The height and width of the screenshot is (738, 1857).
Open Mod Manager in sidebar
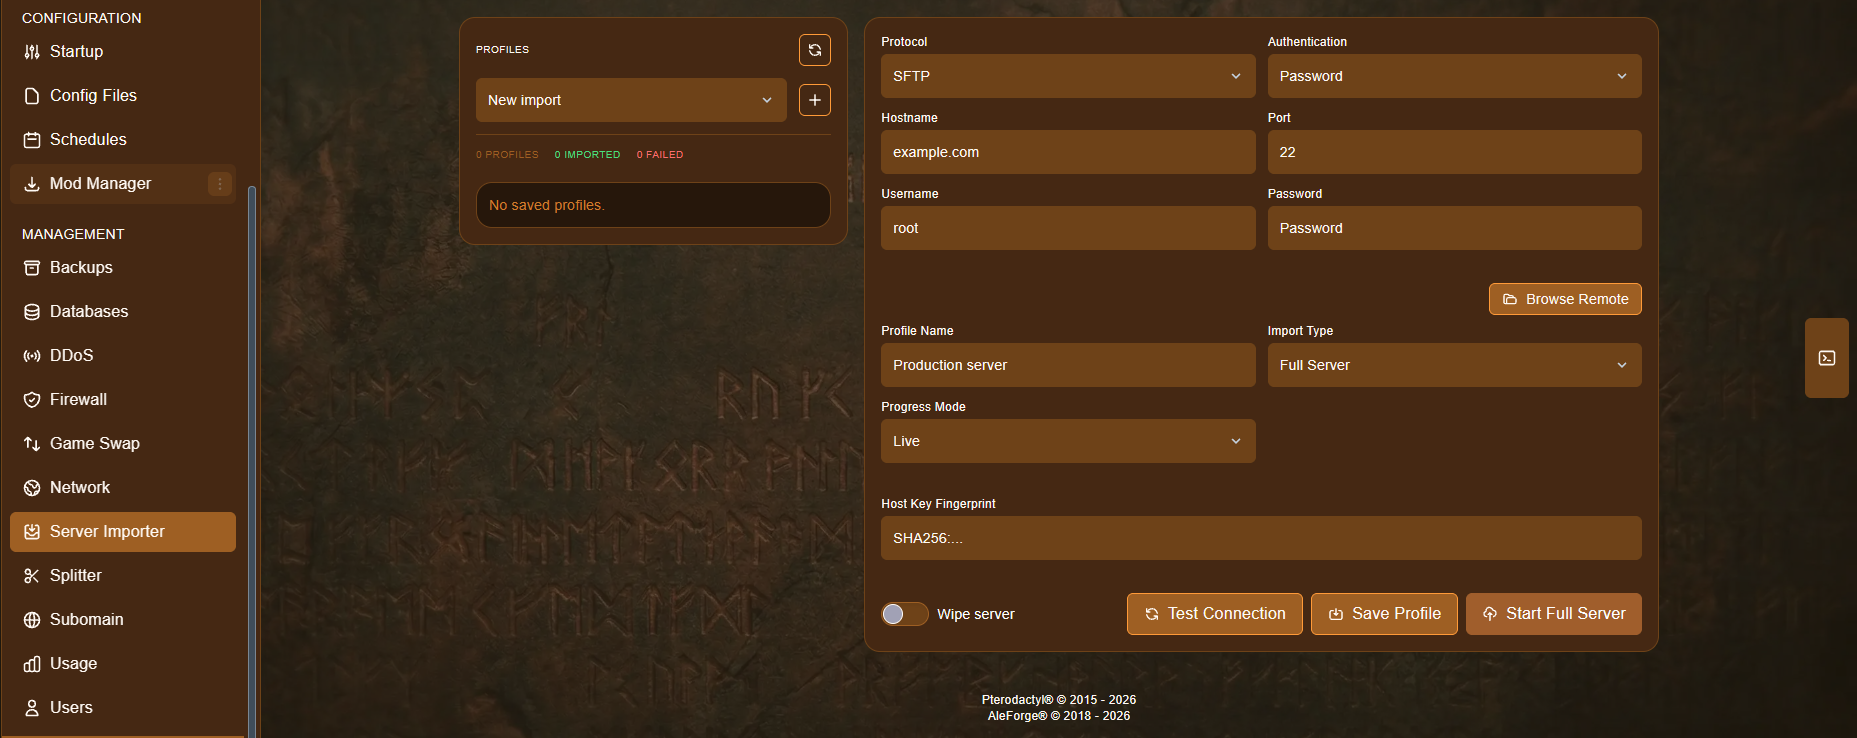pyautogui.click(x=123, y=184)
